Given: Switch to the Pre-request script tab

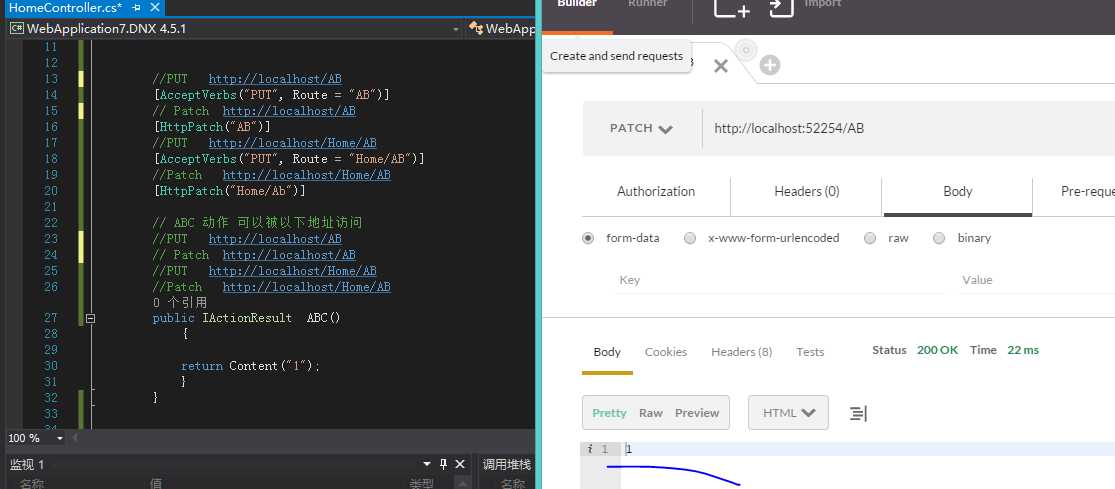Looking at the screenshot, I should click(1087, 192).
